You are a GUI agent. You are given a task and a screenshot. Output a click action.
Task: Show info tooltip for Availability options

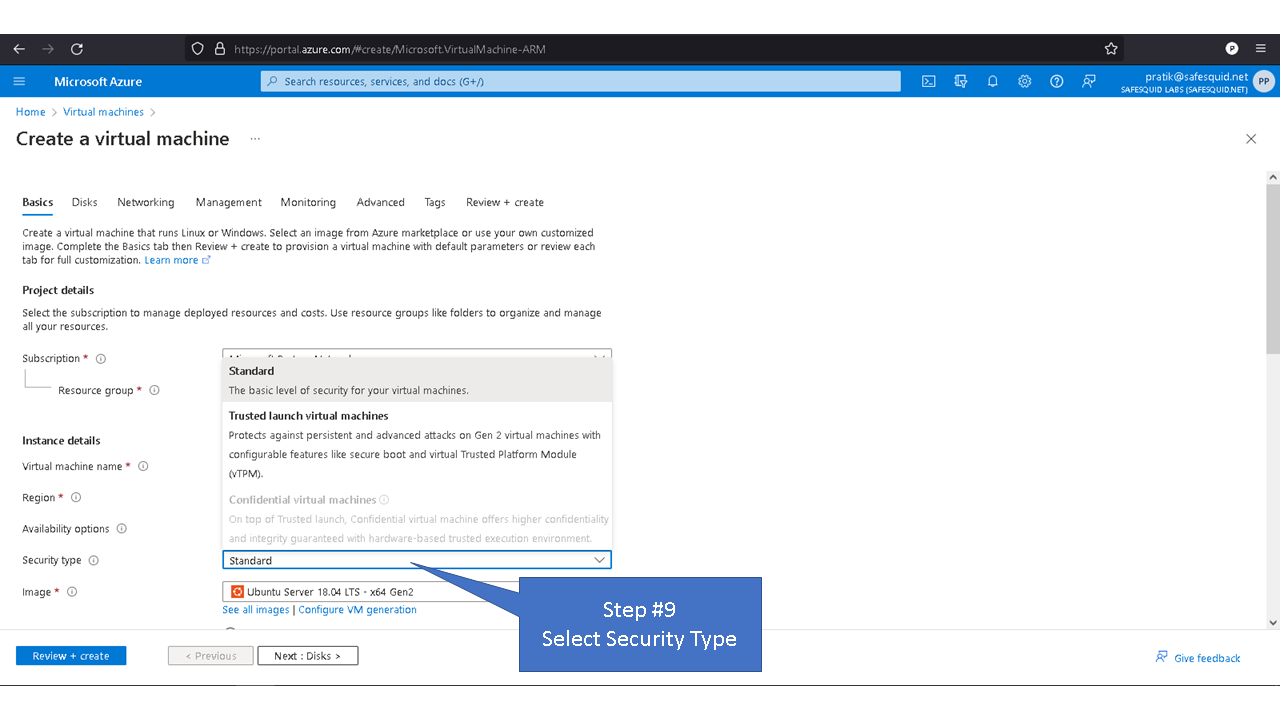(x=122, y=529)
